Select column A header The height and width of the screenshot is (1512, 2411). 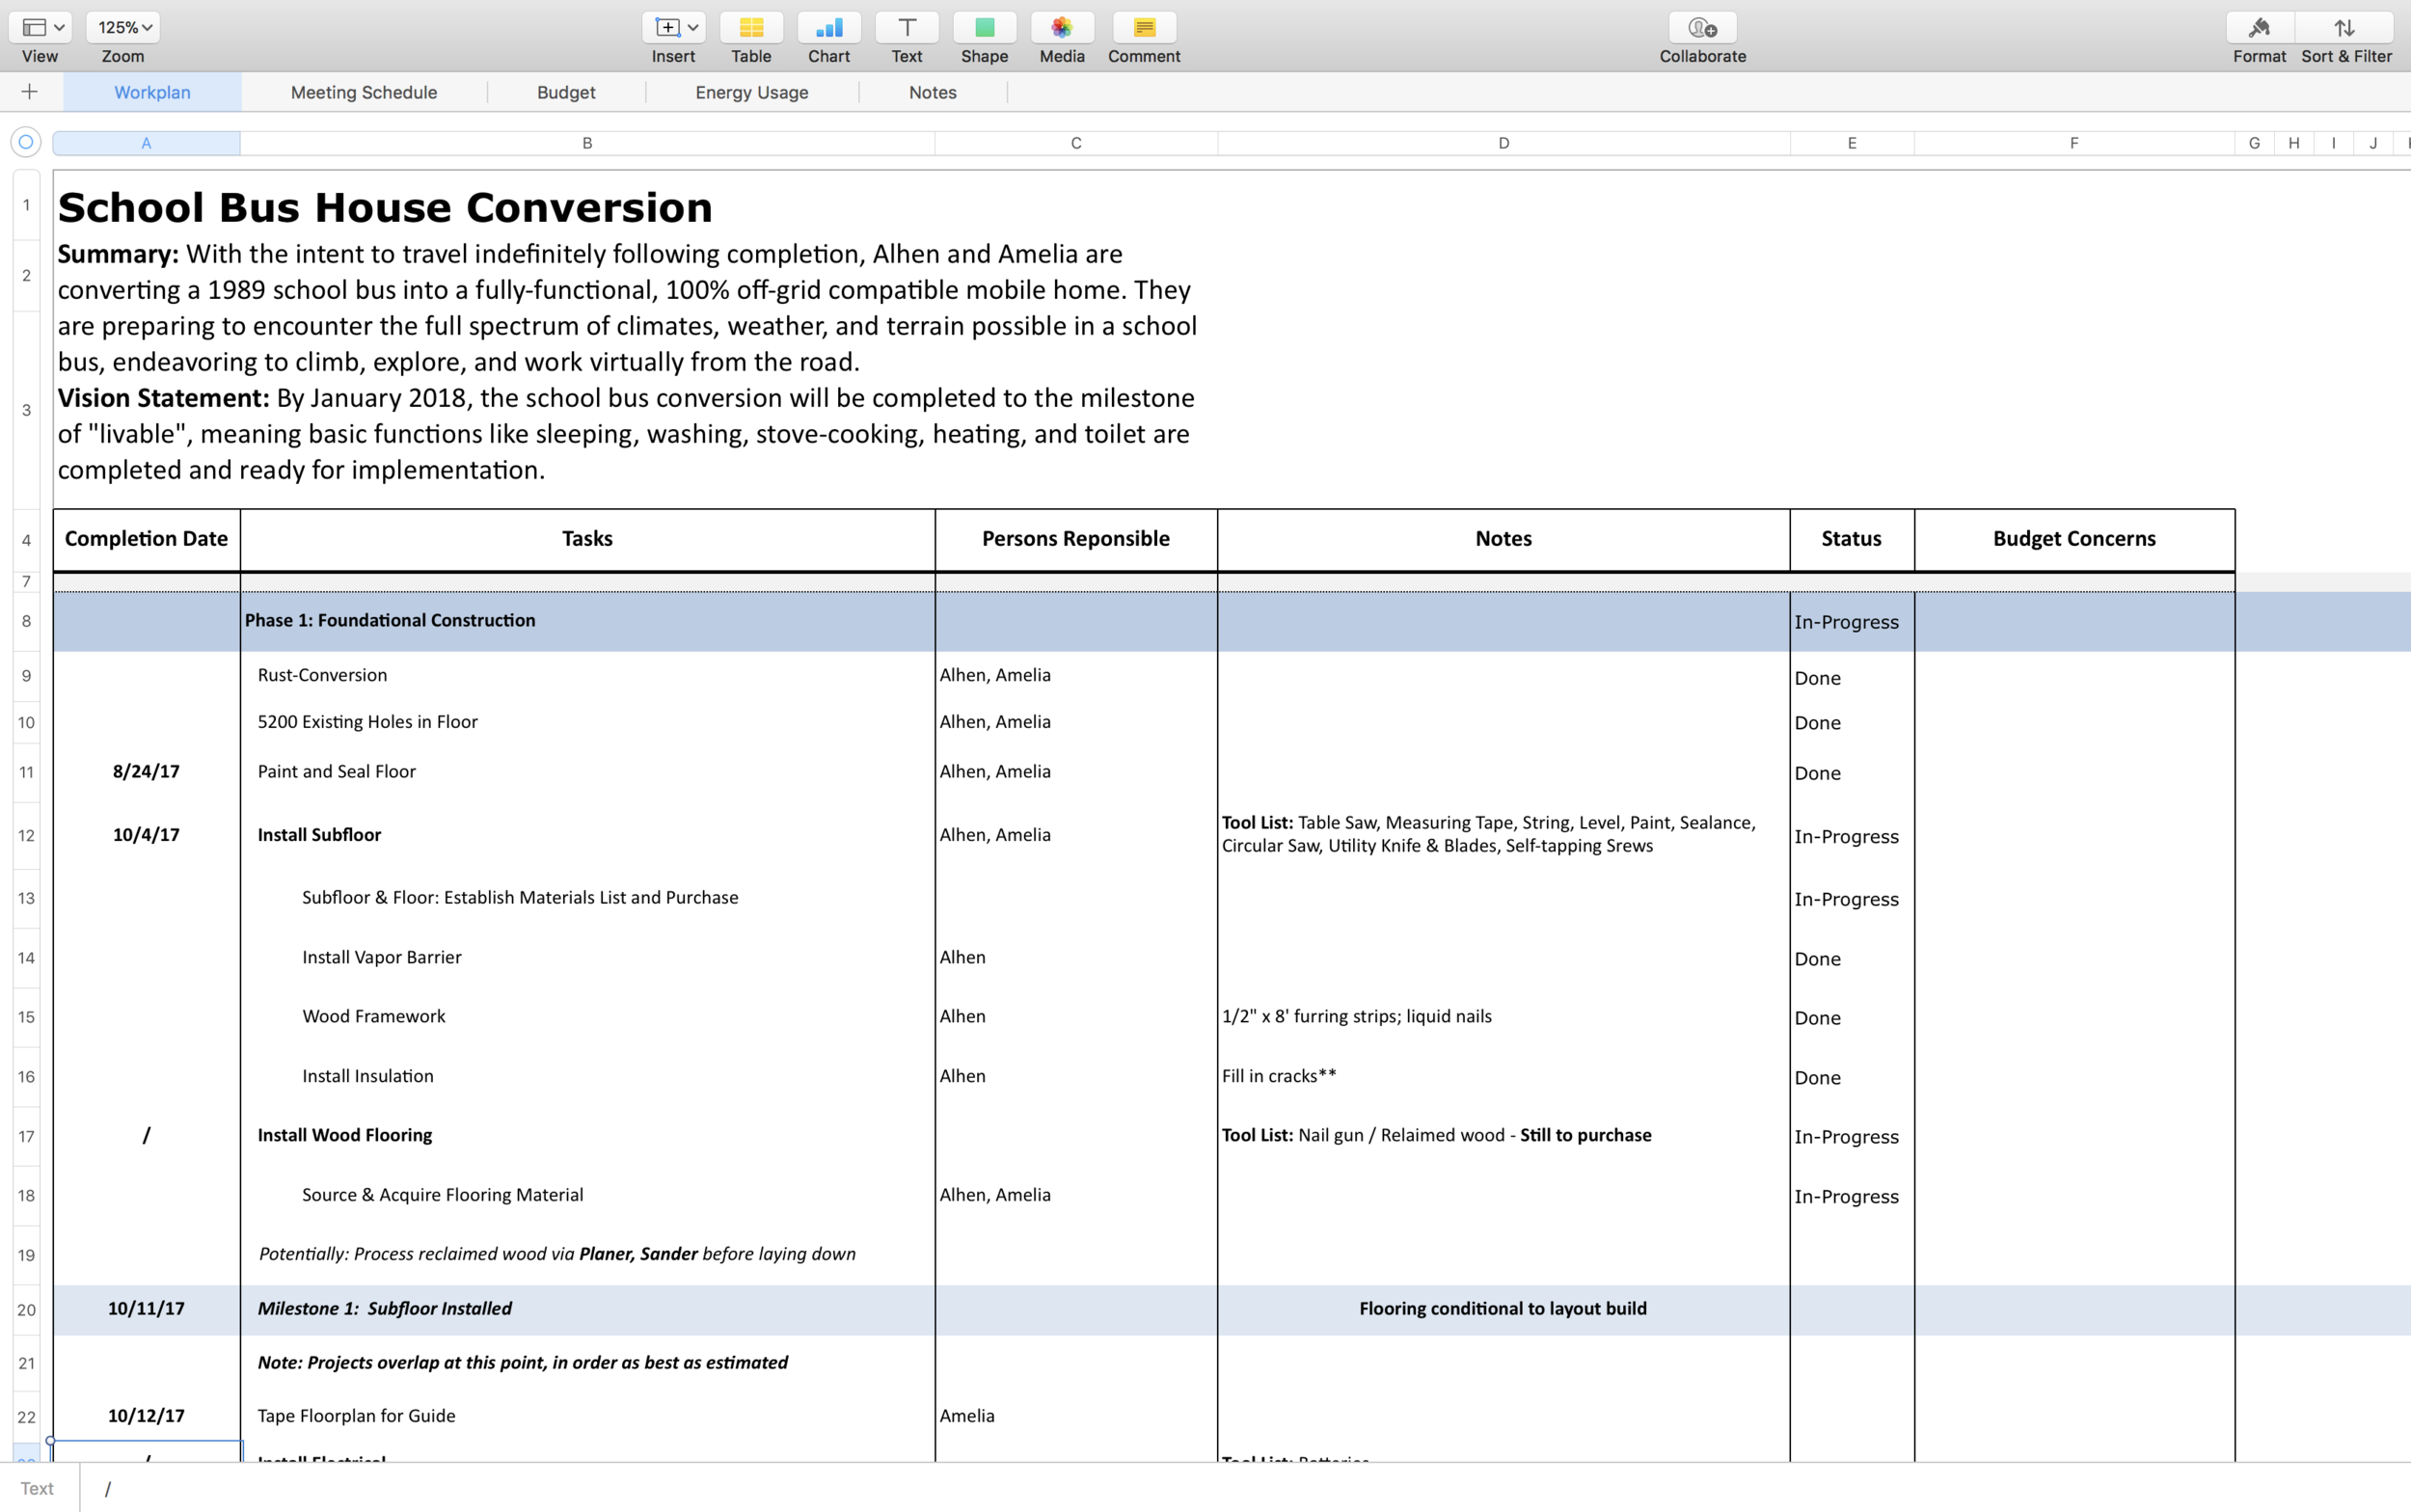(146, 143)
